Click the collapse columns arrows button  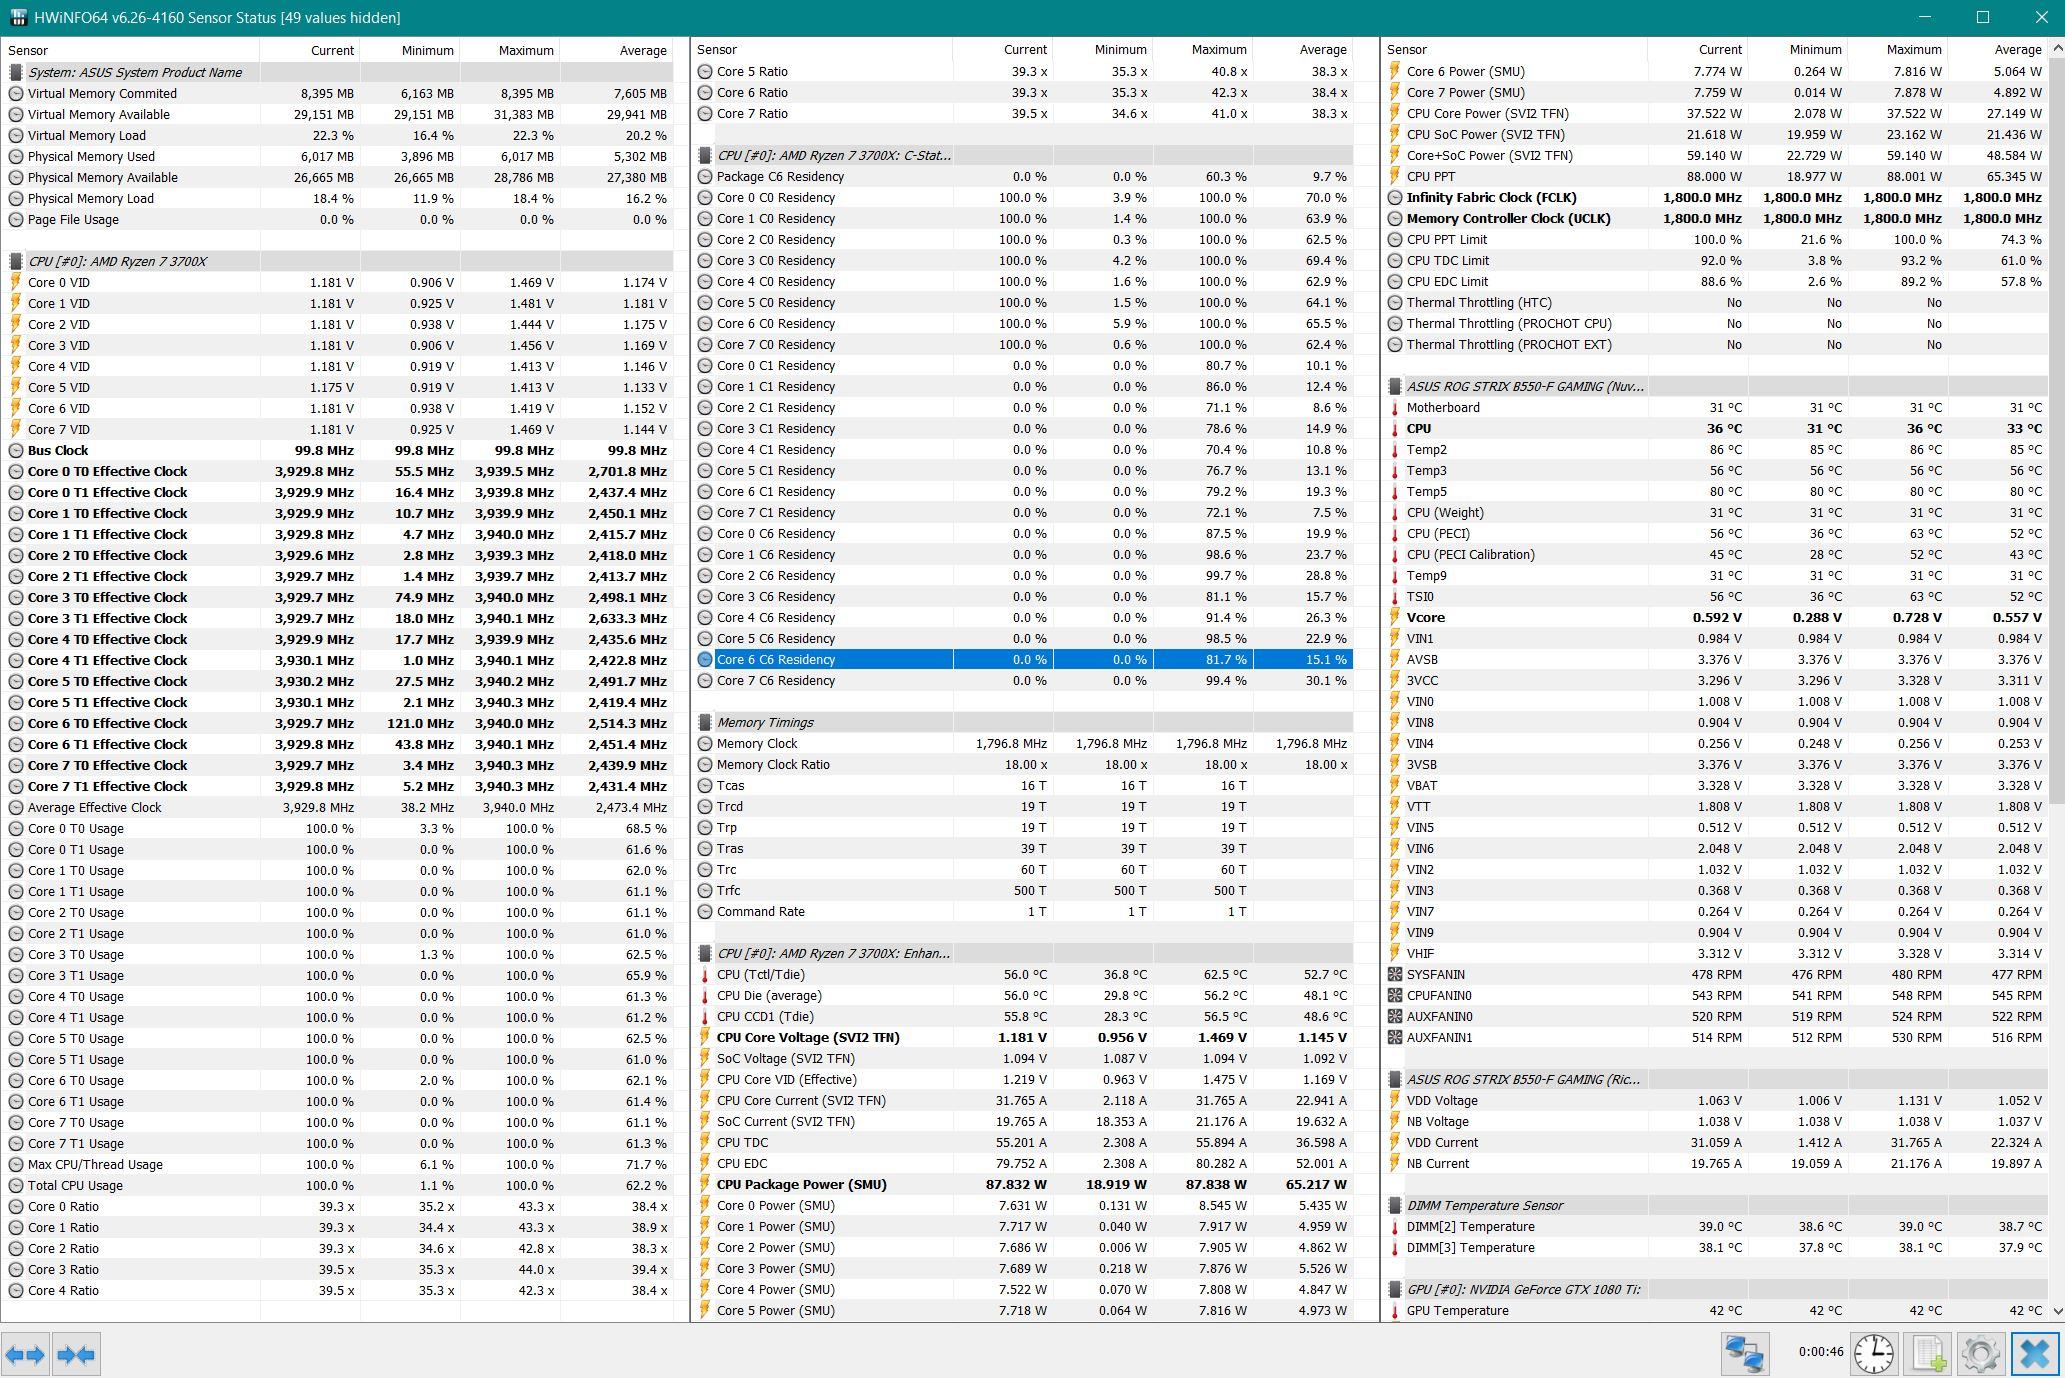pos(76,1355)
